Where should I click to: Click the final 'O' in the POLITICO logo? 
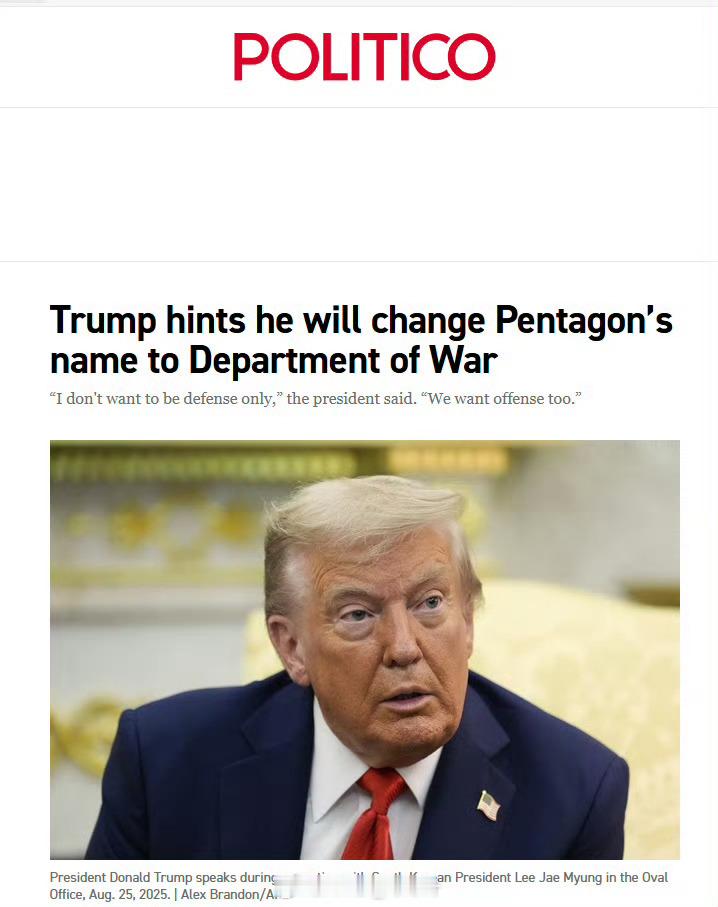[471, 57]
